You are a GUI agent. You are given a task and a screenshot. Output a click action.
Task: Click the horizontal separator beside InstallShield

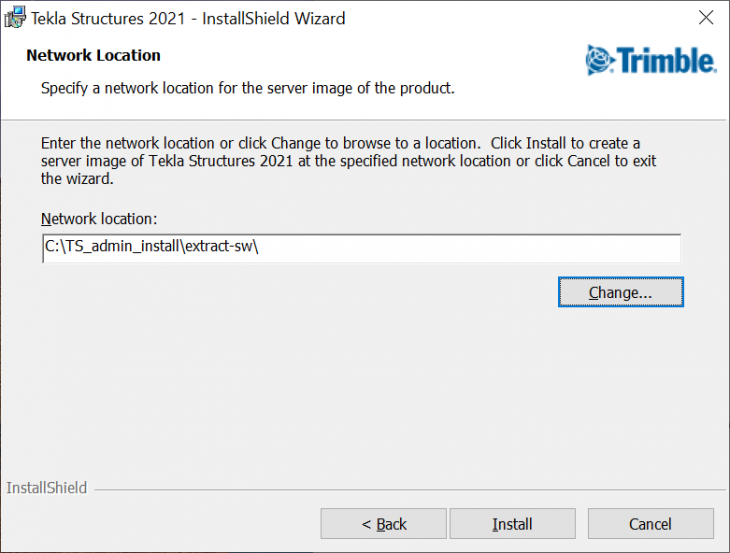coord(410,490)
